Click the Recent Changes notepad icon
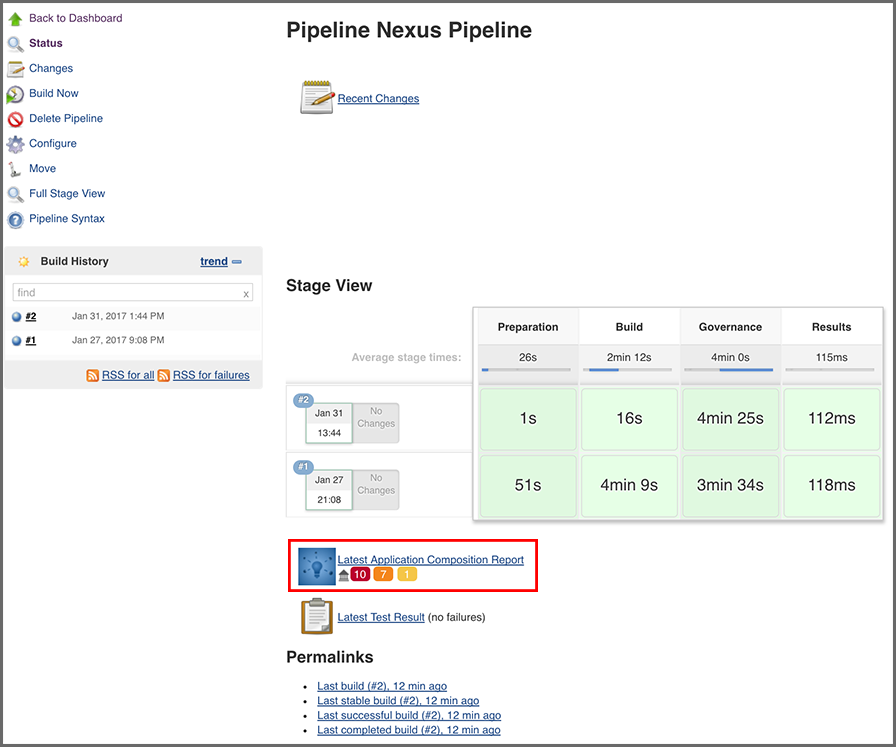The width and height of the screenshot is (896, 747). pos(317,97)
